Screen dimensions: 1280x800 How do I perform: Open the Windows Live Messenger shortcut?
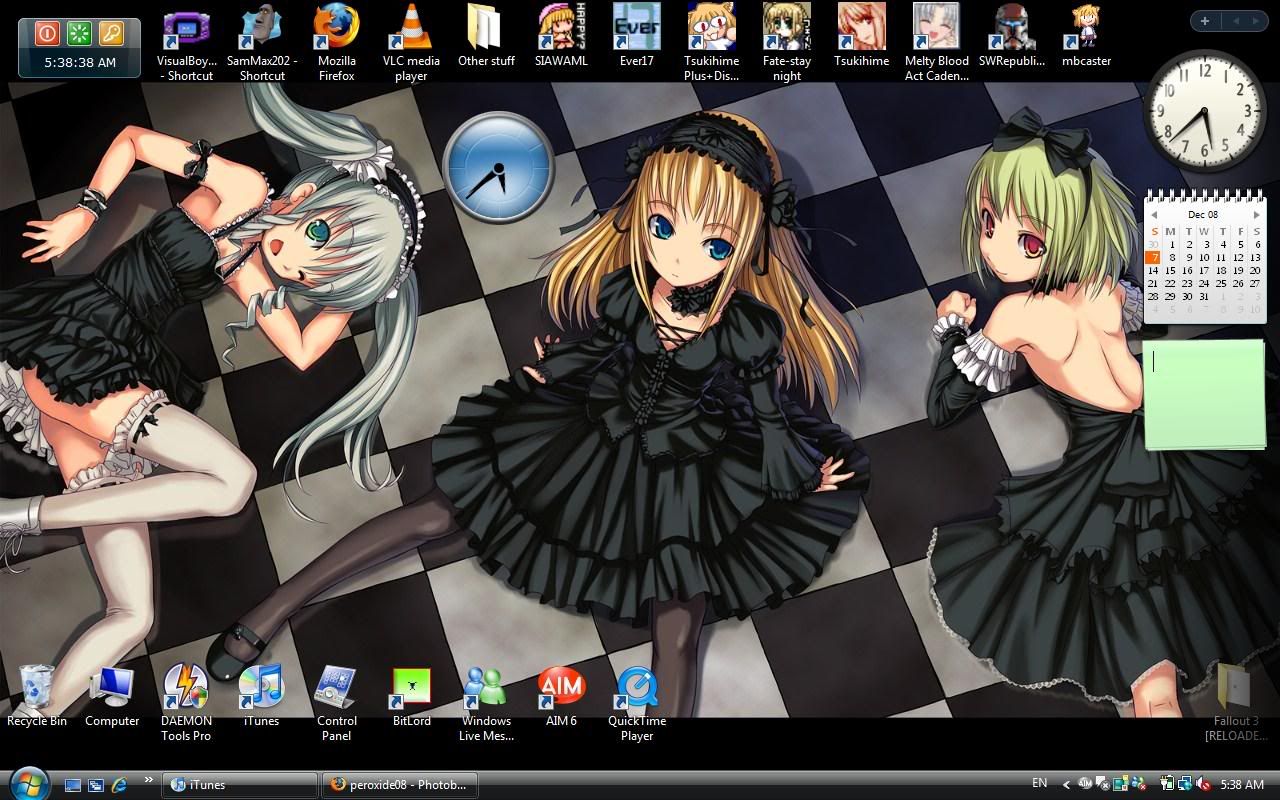click(485, 688)
